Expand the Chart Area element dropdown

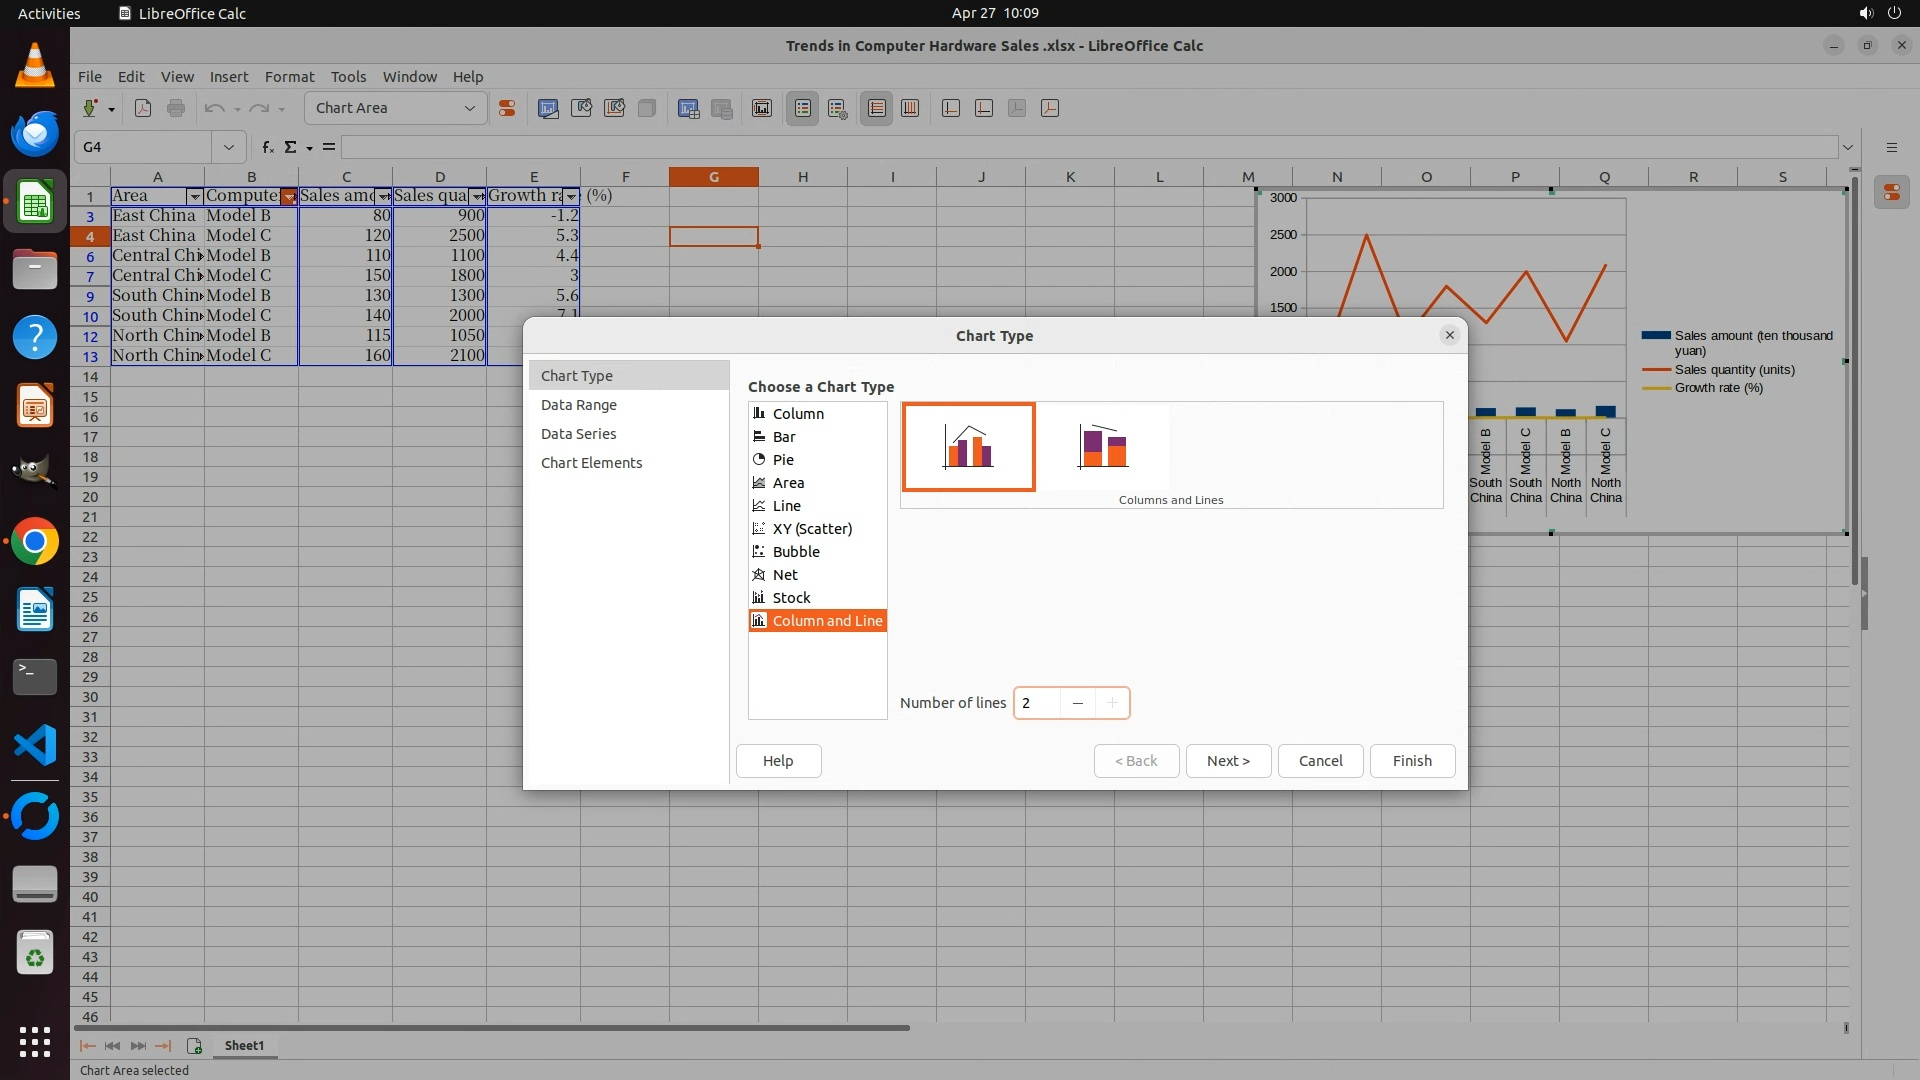click(469, 108)
